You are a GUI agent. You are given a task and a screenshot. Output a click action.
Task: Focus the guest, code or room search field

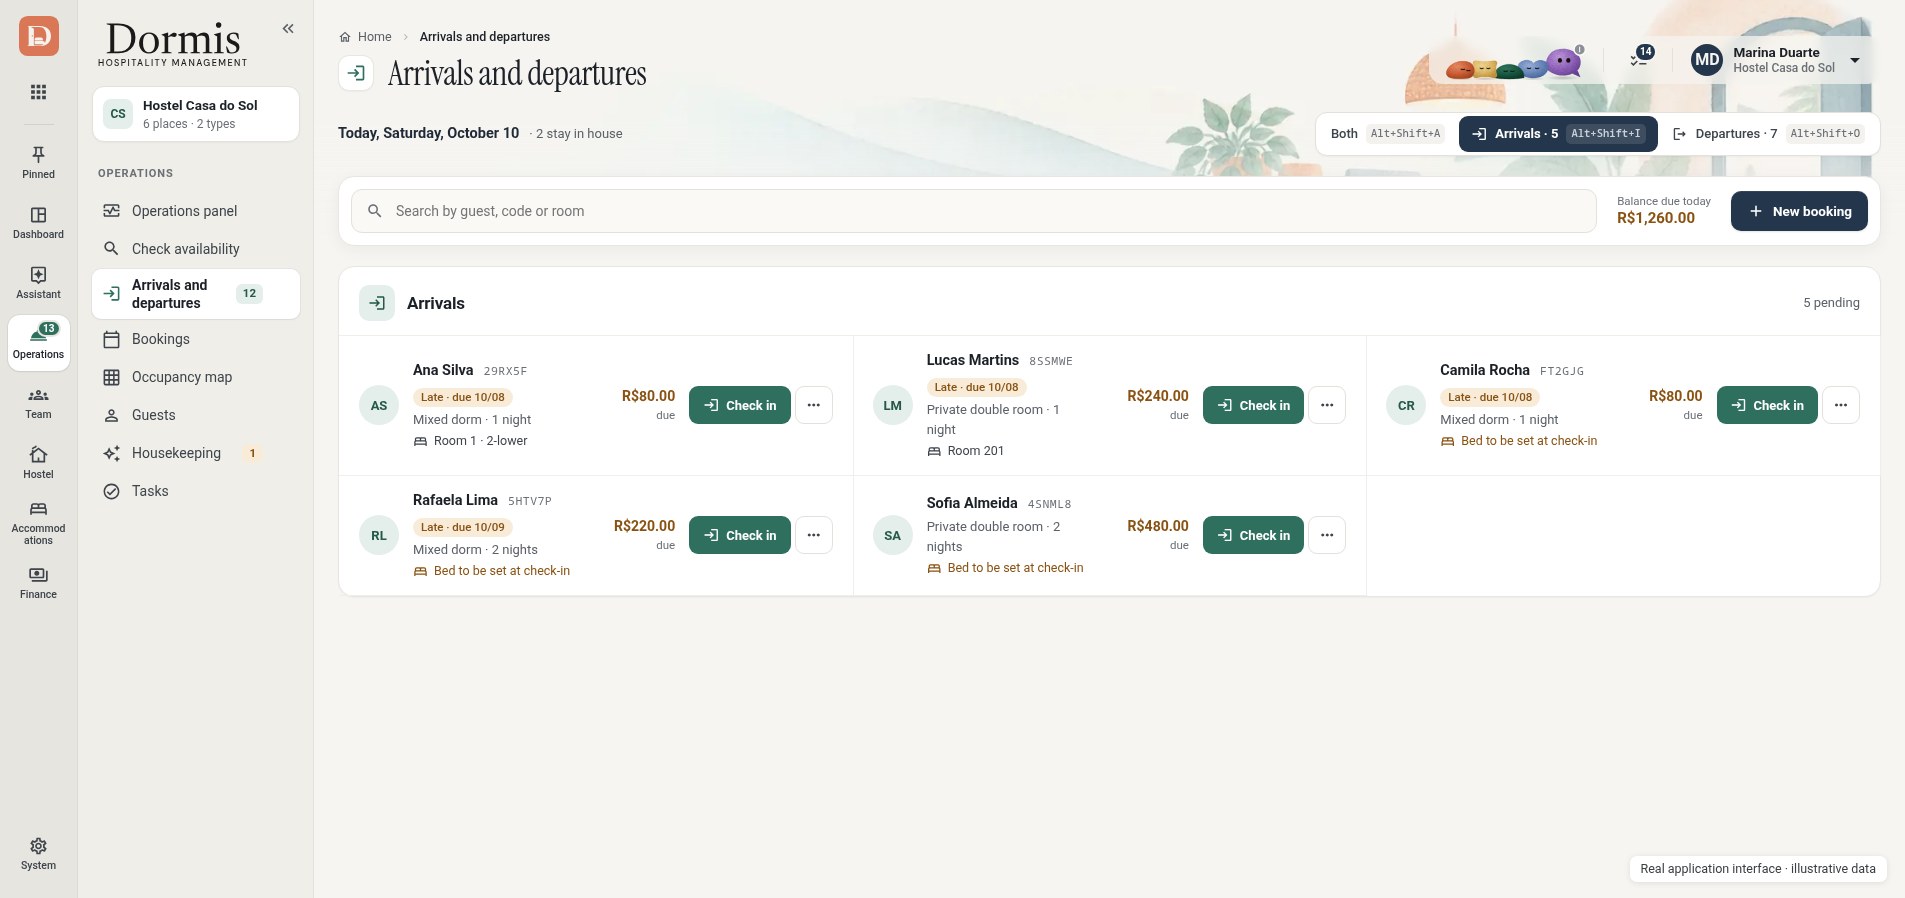click(973, 211)
